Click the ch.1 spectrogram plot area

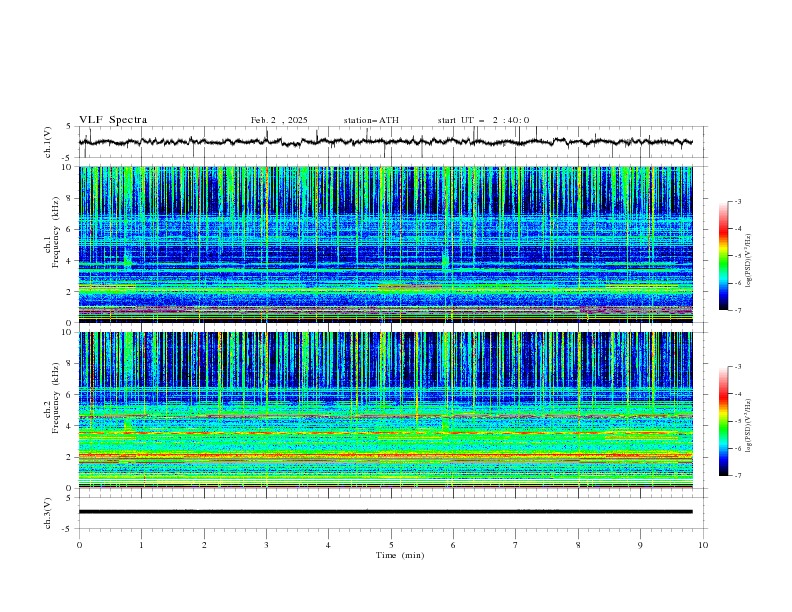386,244
